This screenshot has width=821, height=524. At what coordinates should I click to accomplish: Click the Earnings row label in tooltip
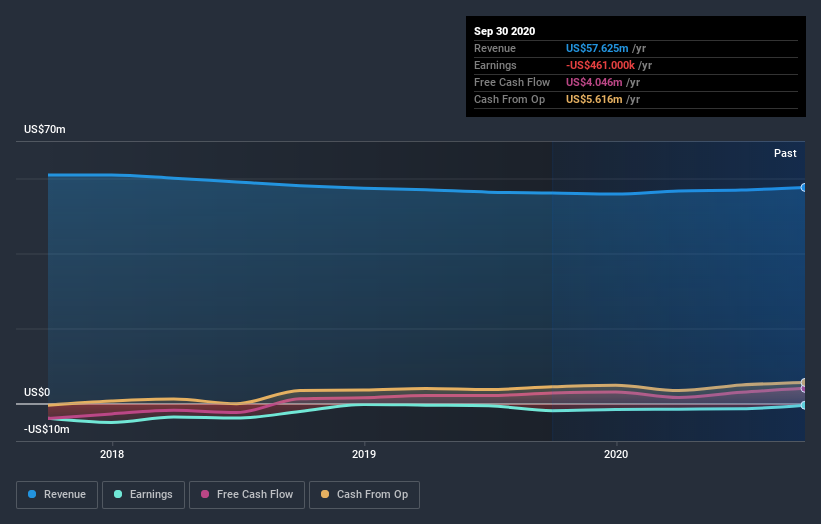click(x=495, y=65)
